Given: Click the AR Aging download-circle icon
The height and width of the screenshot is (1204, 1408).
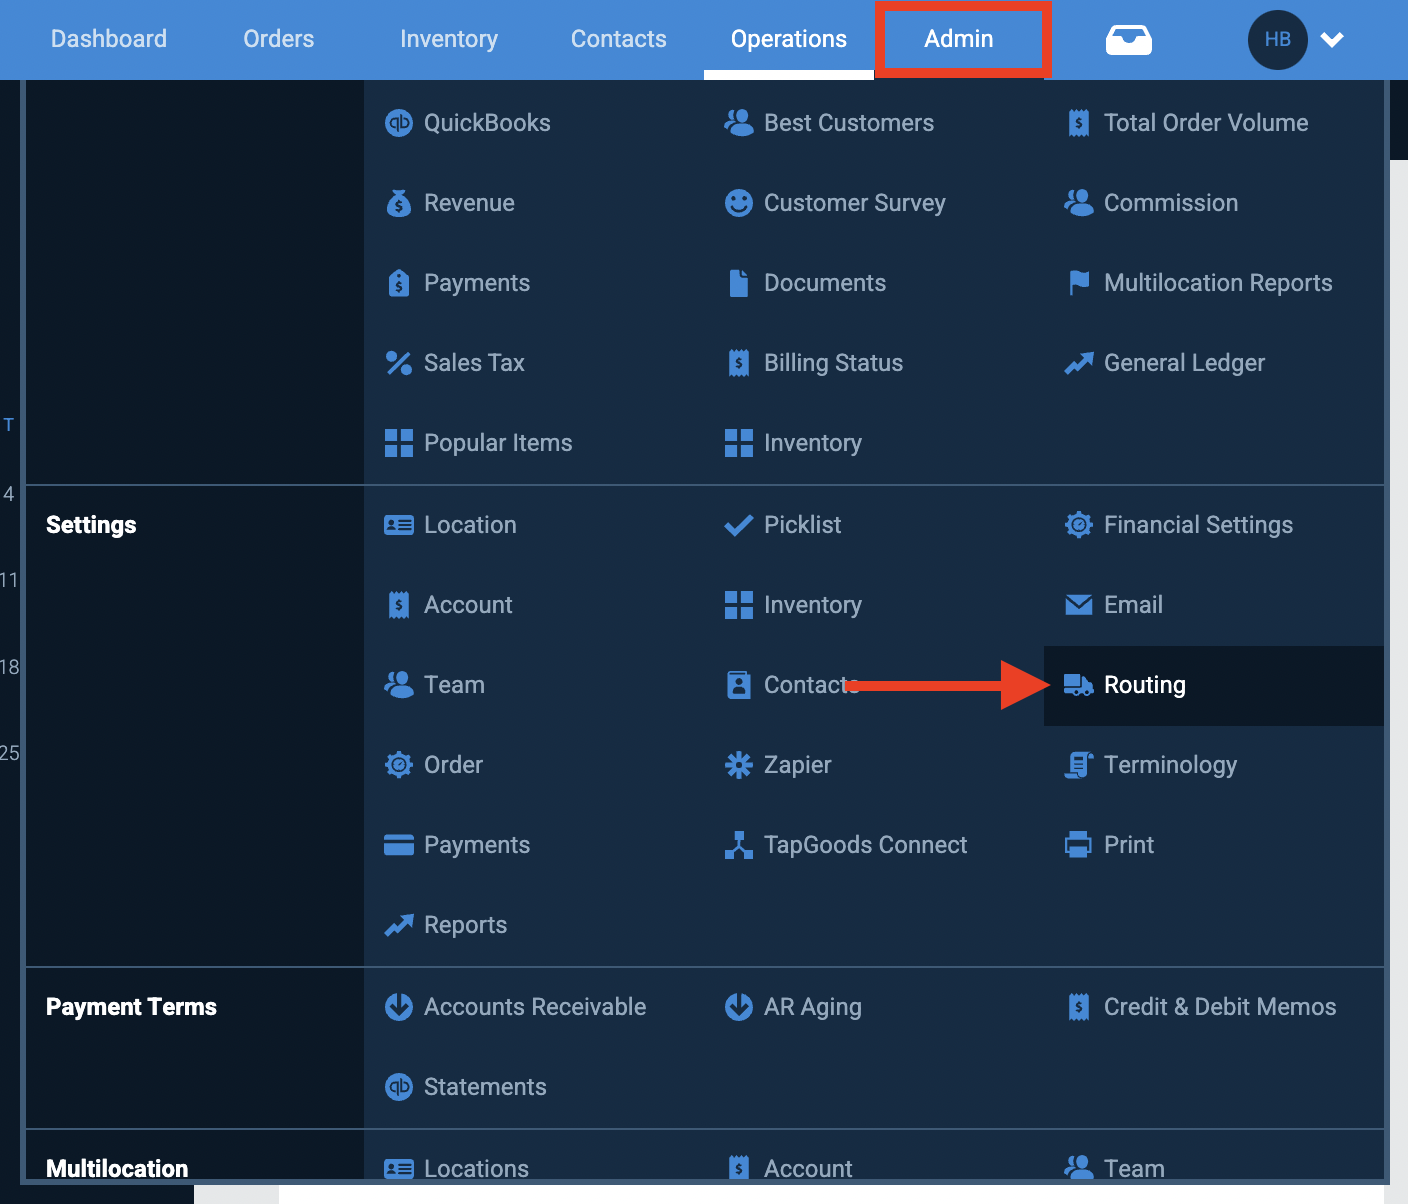Looking at the screenshot, I should 739,1007.
